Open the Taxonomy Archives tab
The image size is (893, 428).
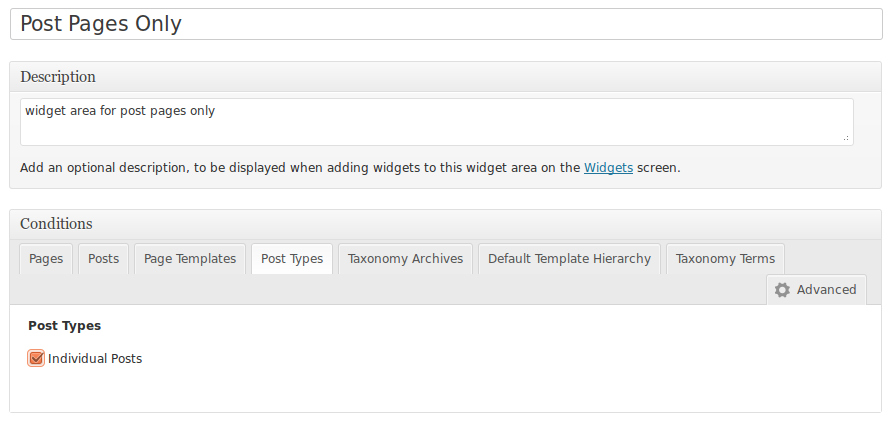point(405,259)
